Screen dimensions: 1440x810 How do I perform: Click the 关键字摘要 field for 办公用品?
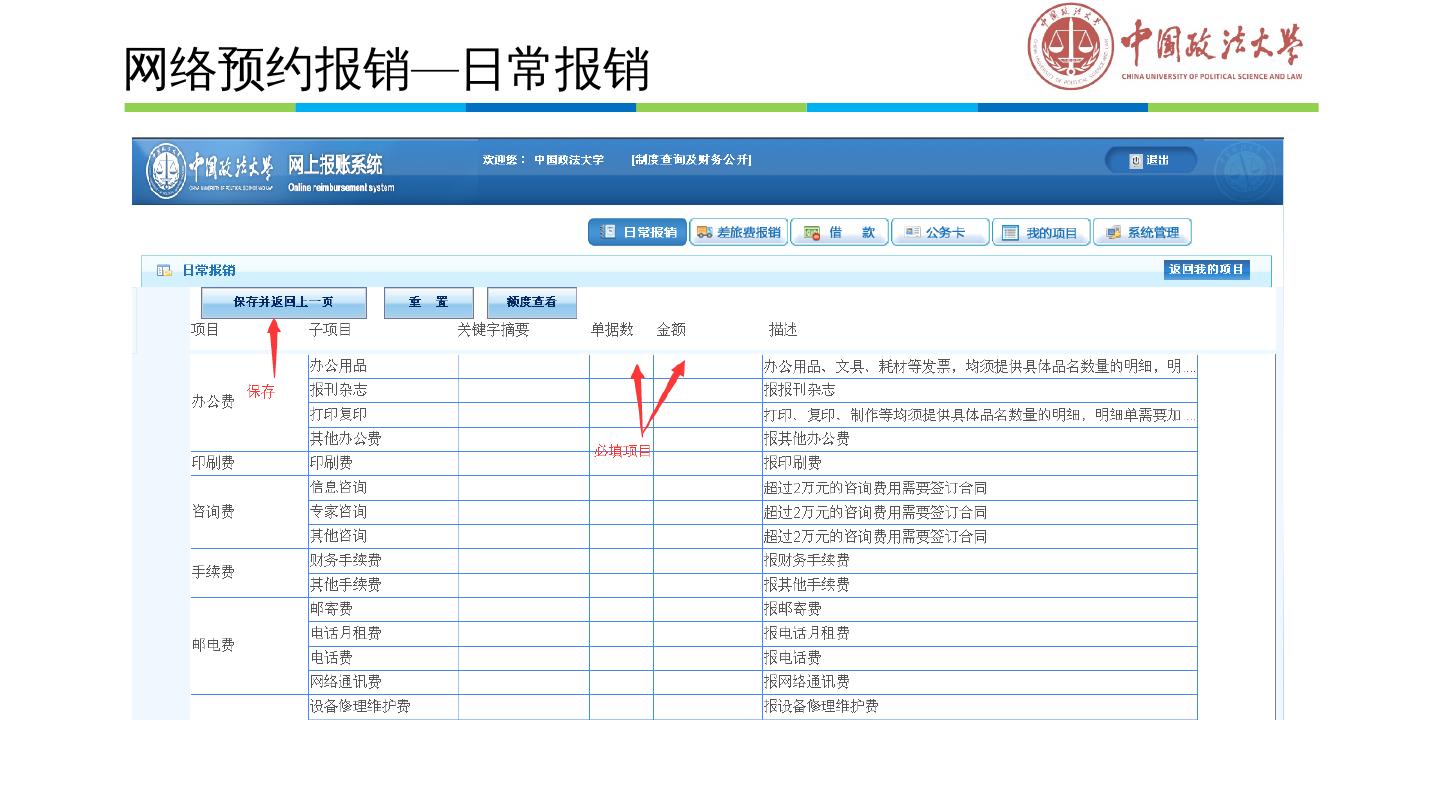524,366
